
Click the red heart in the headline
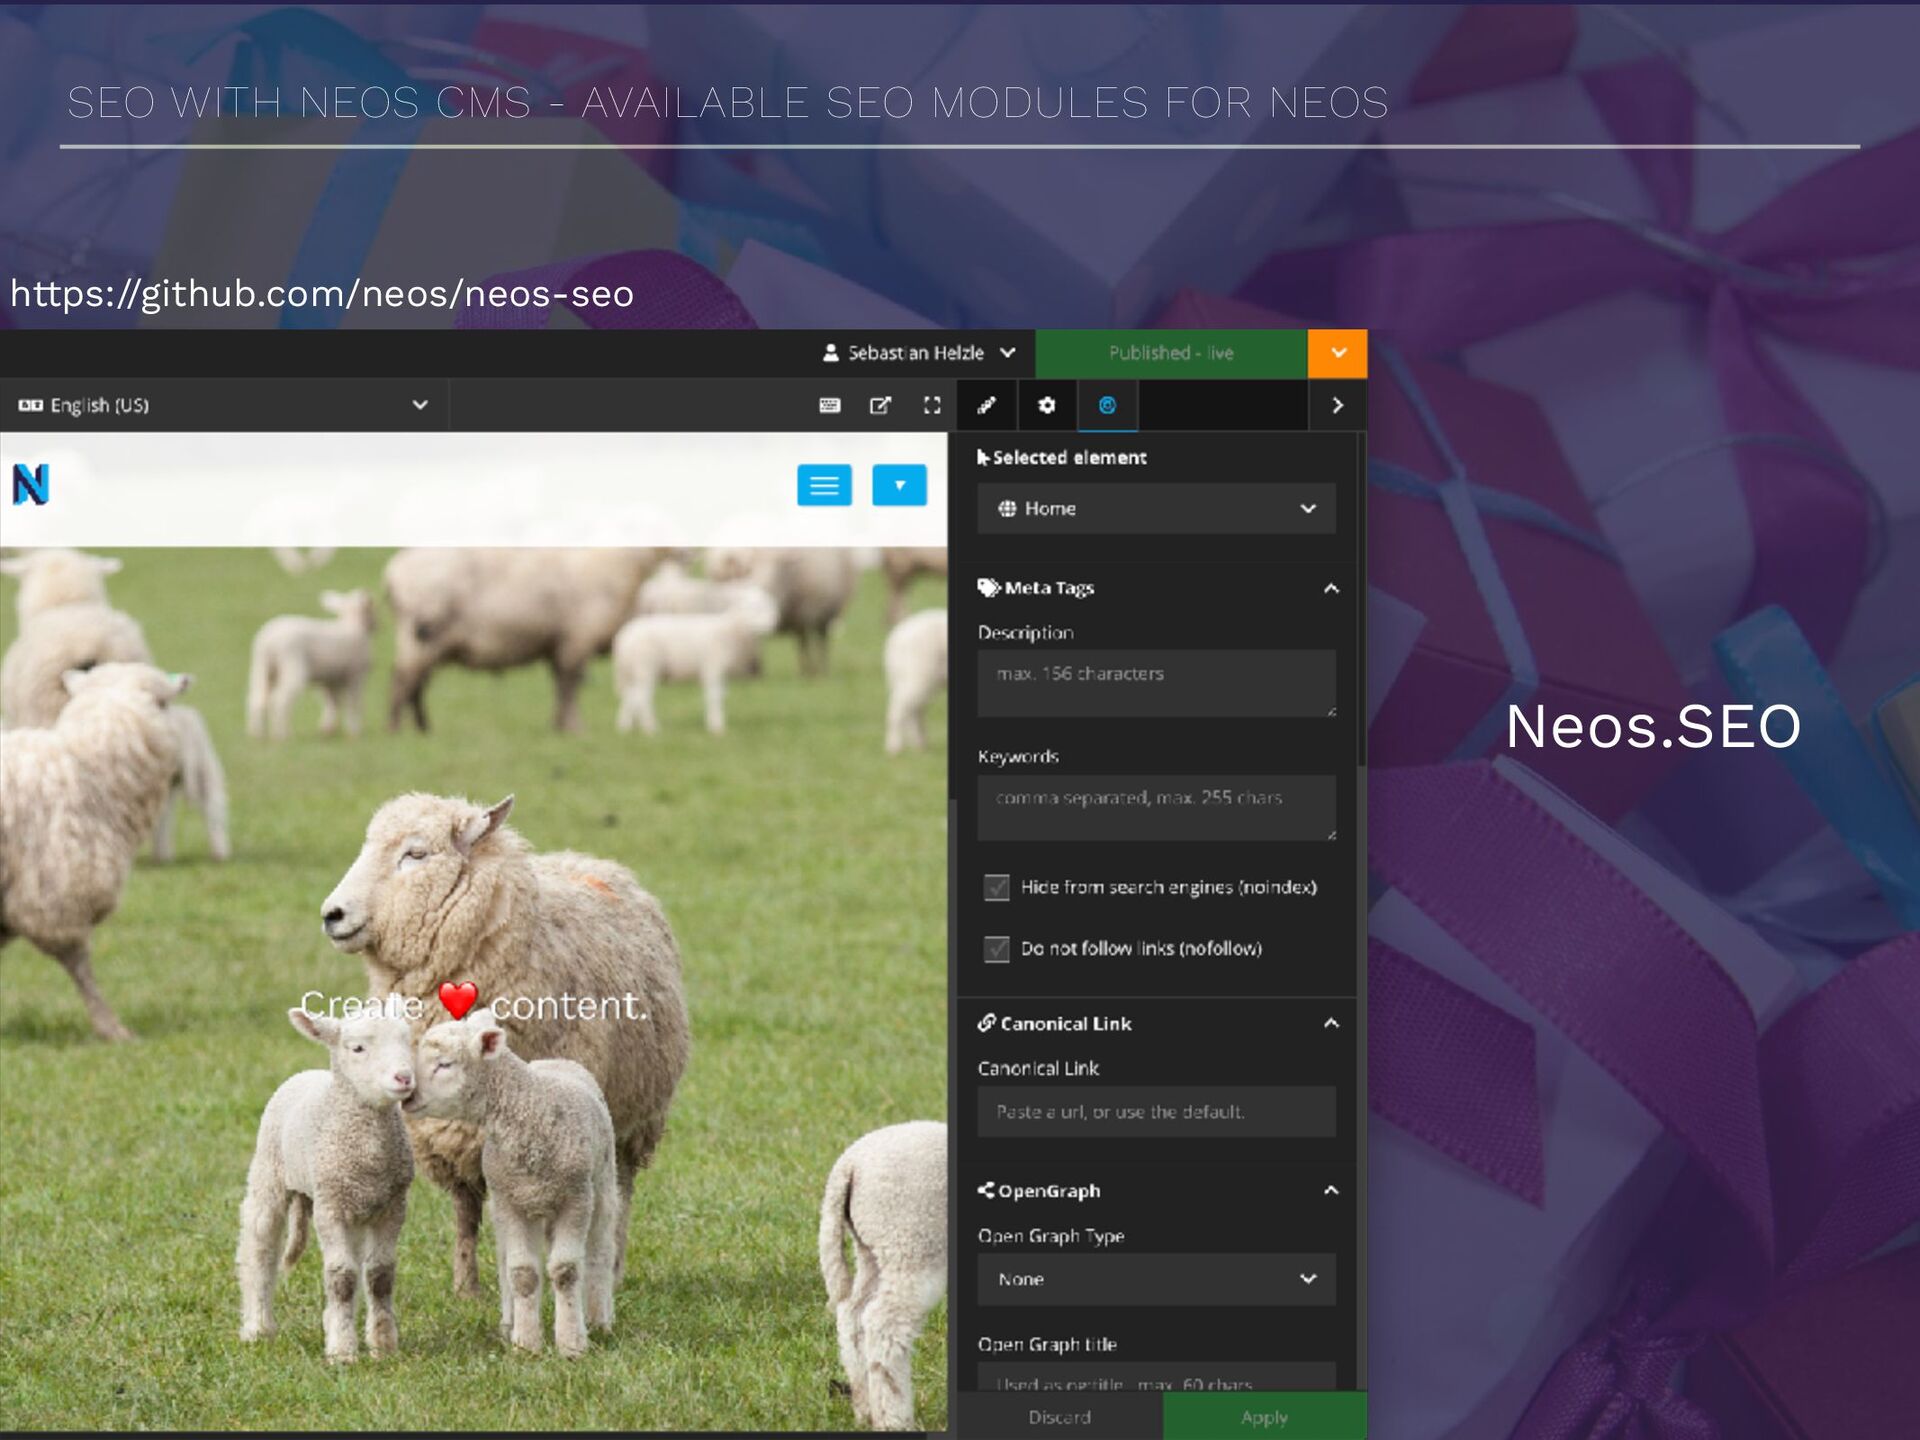coord(458,1000)
